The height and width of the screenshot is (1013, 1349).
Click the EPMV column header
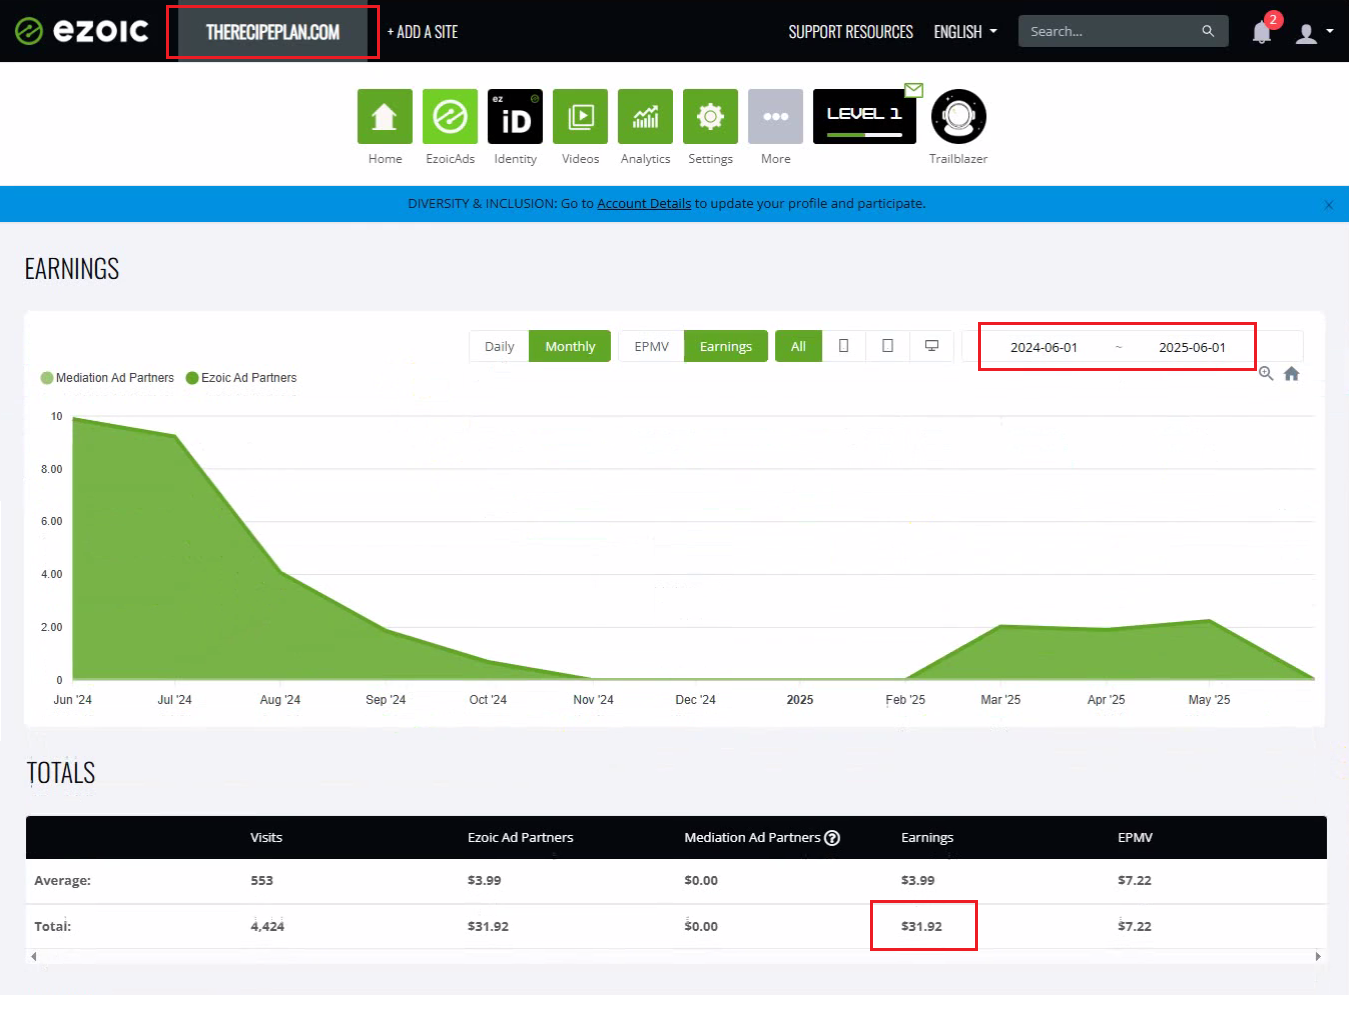click(1135, 837)
